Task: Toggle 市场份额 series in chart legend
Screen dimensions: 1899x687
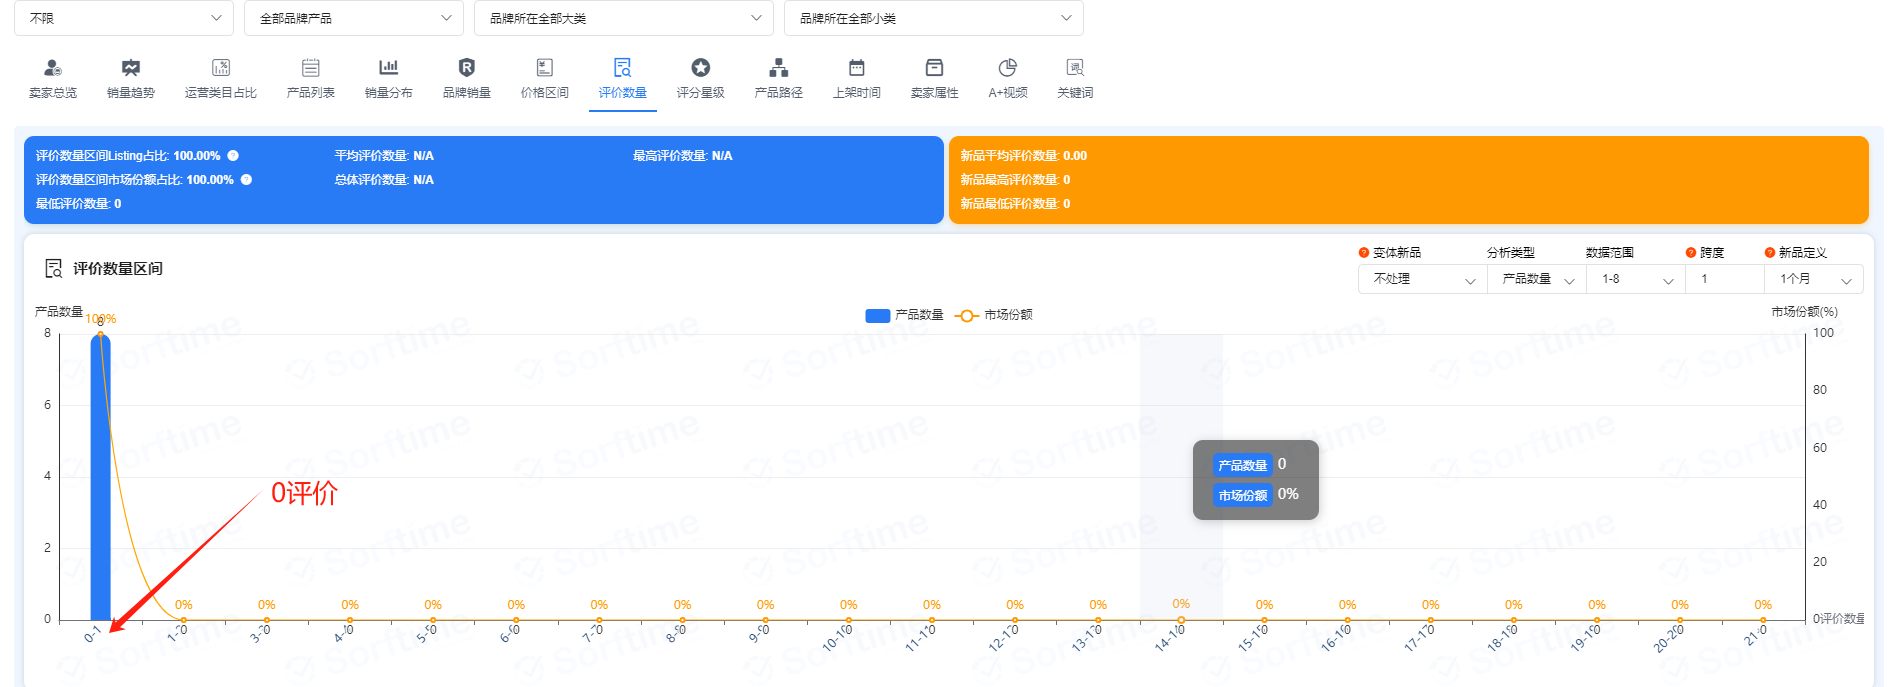Action: [x=993, y=315]
